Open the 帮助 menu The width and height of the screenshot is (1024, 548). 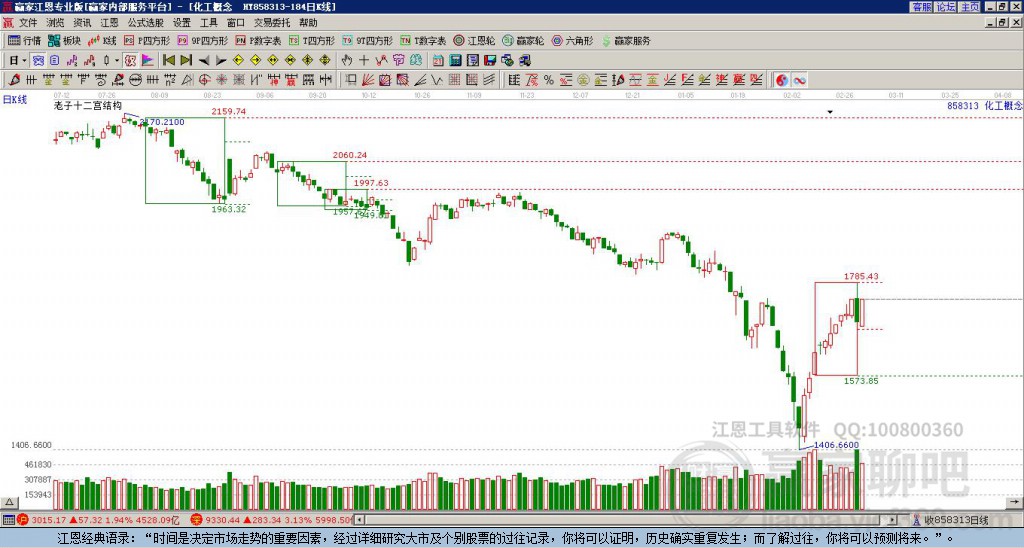[308, 23]
